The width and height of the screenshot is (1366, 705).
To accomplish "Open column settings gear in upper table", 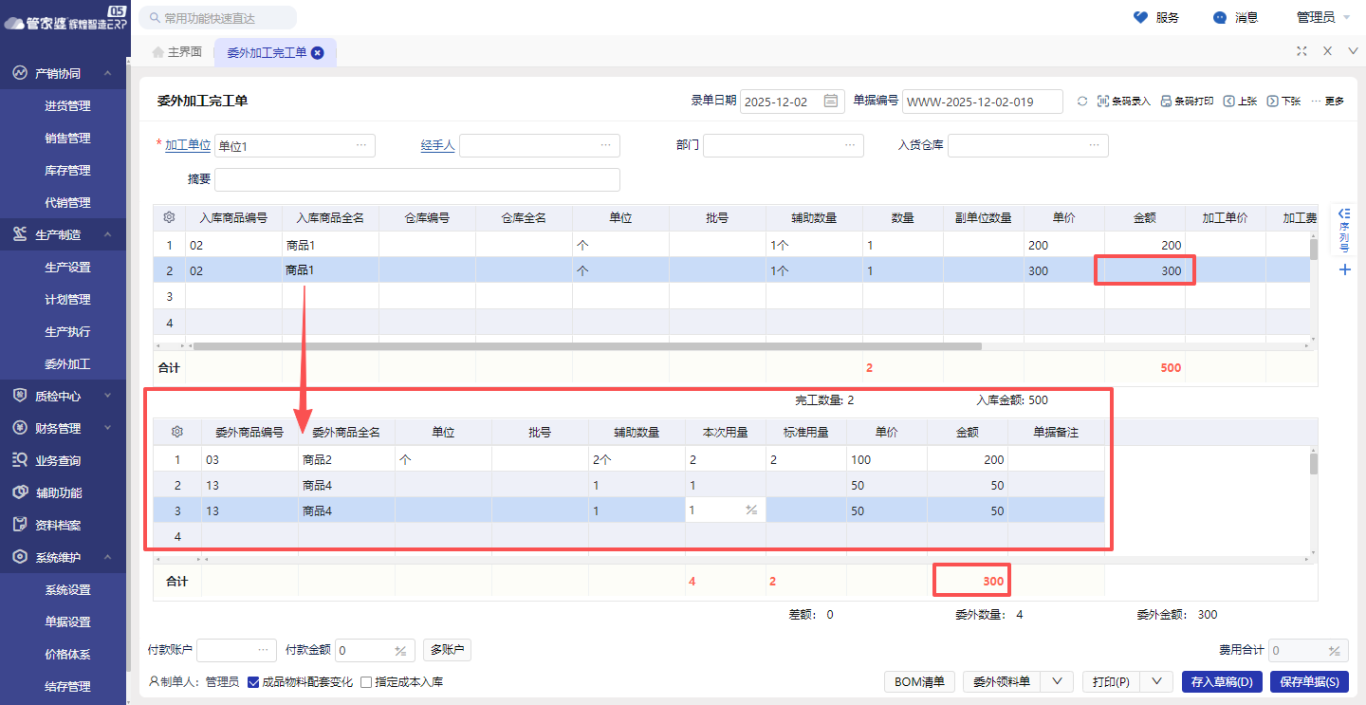I will tap(169, 217).
